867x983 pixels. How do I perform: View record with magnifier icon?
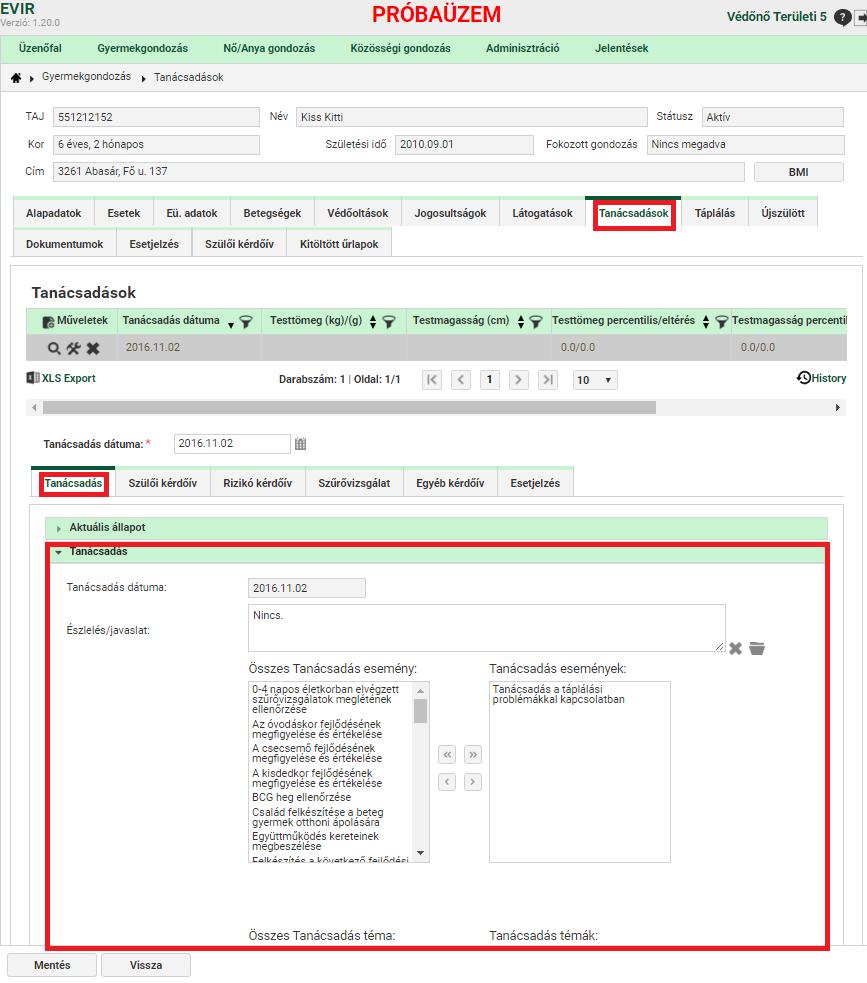click(x=55, y=348)
